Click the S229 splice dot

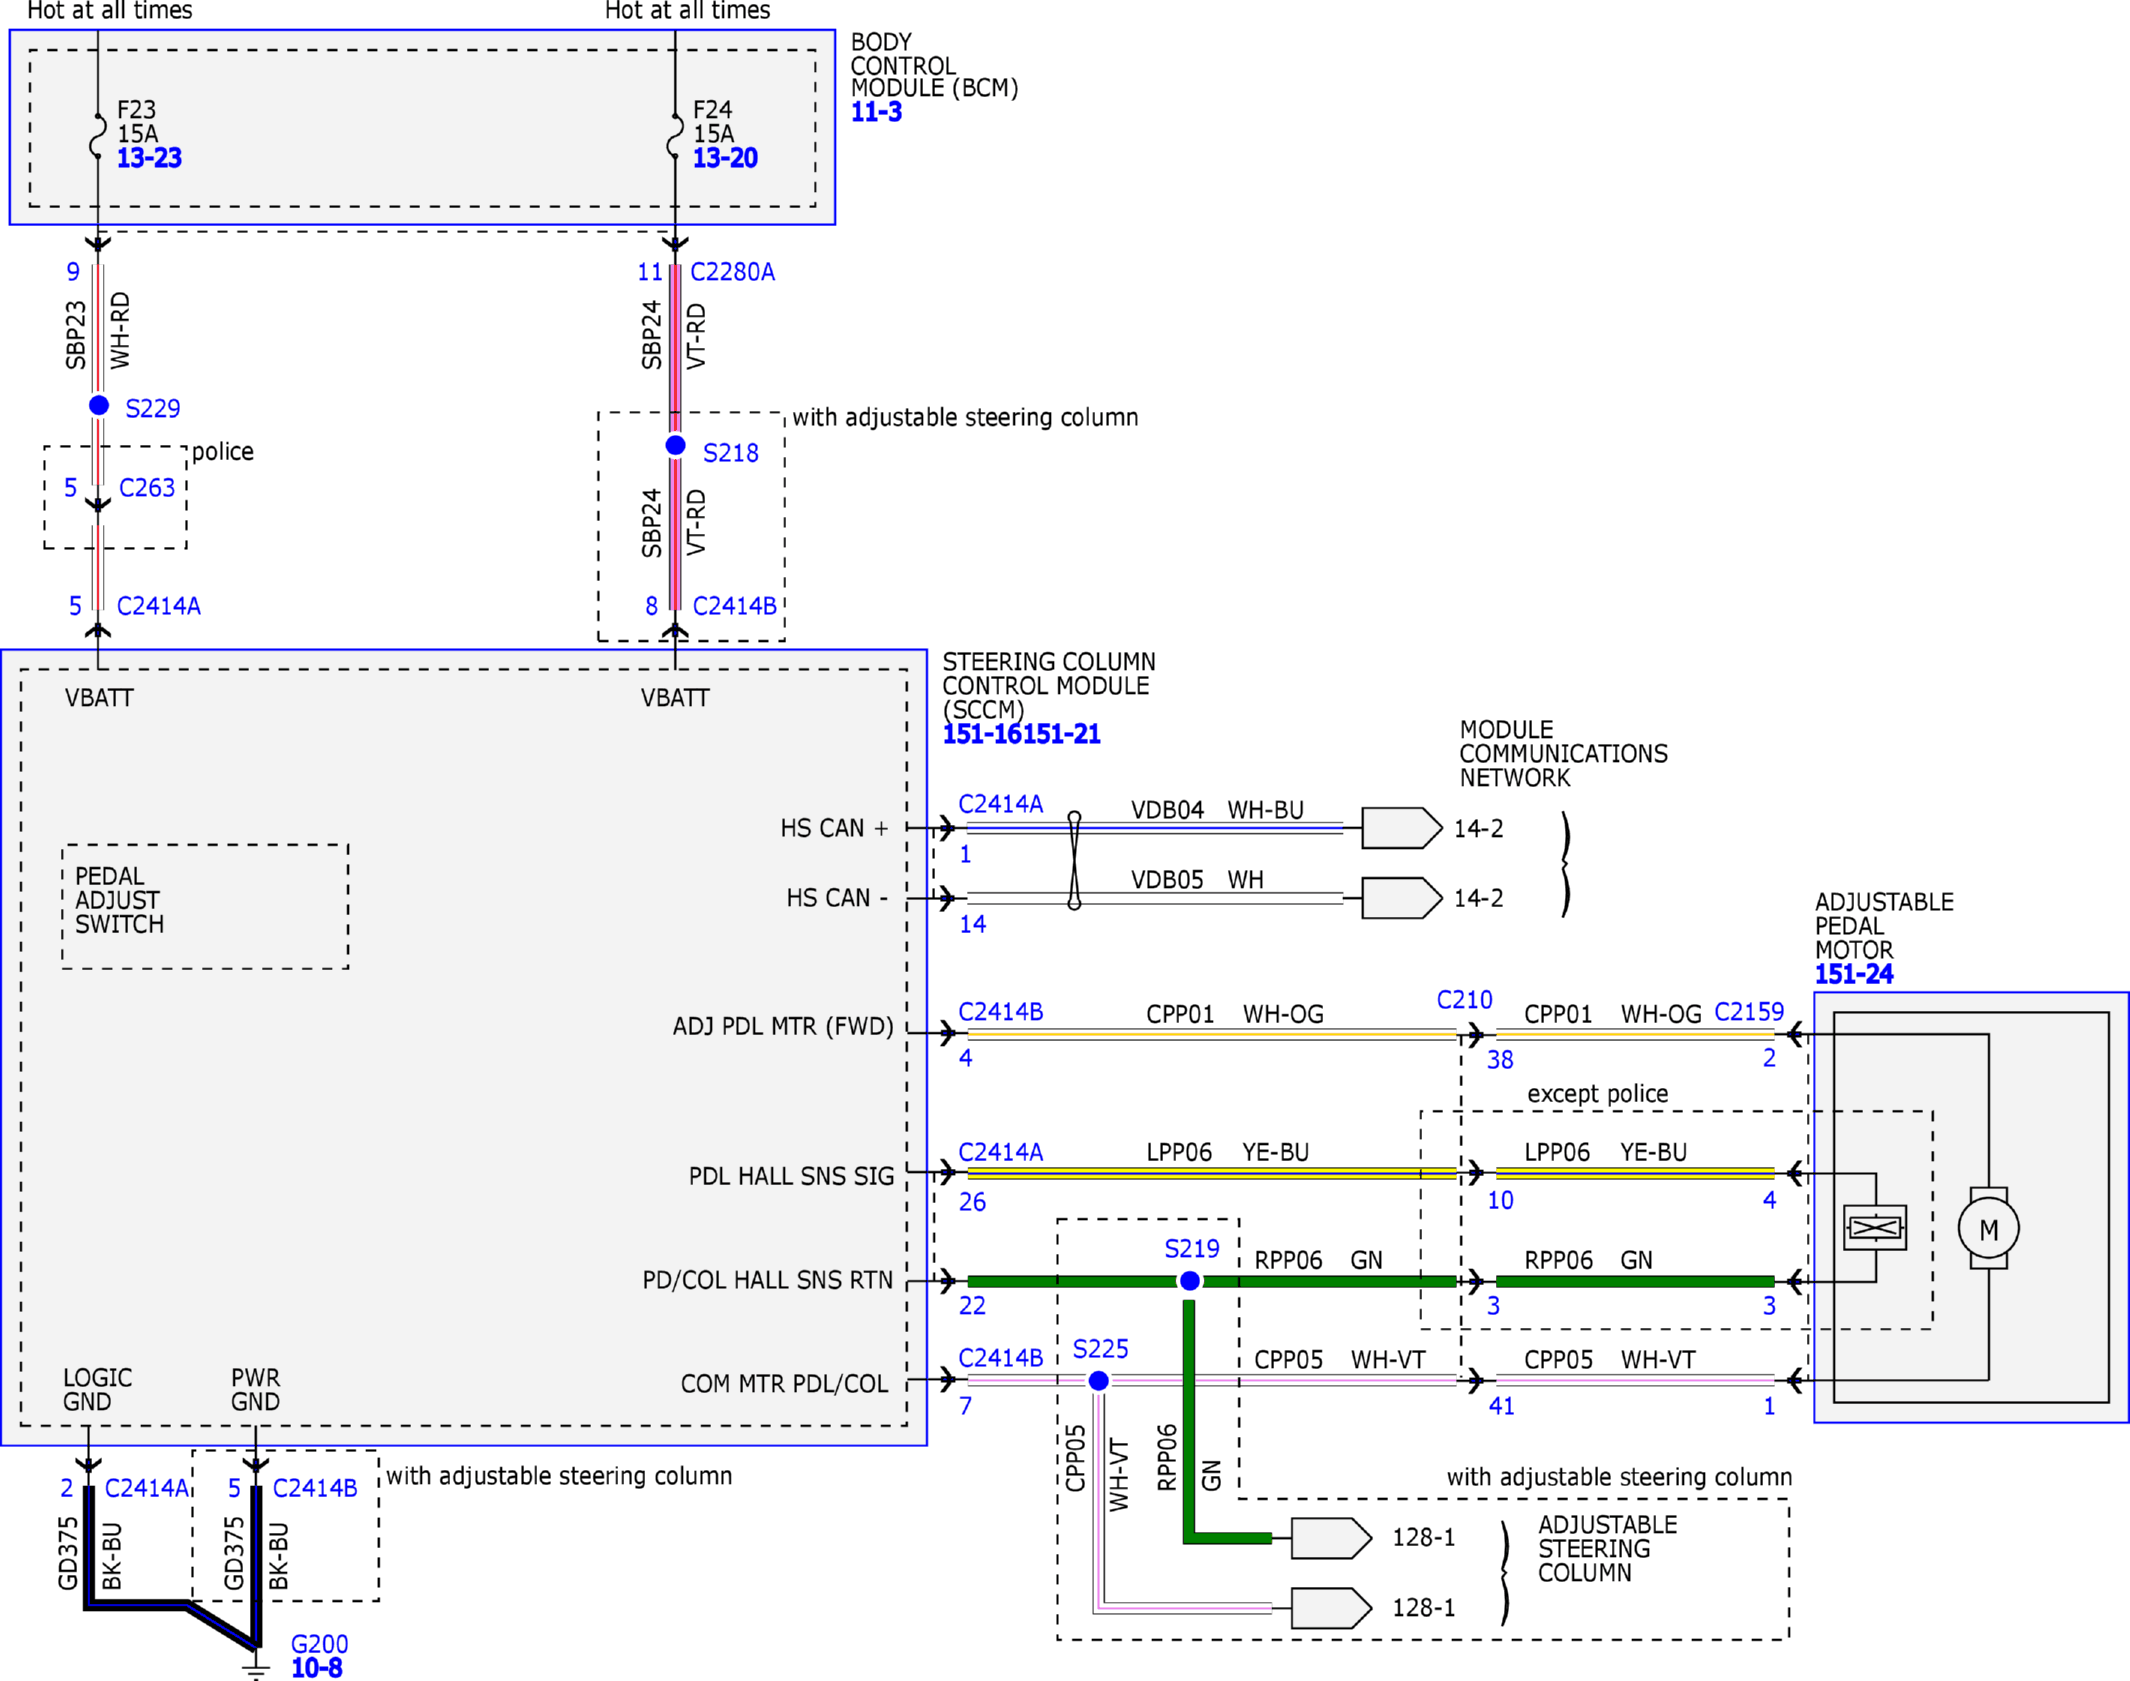(99, 405)
